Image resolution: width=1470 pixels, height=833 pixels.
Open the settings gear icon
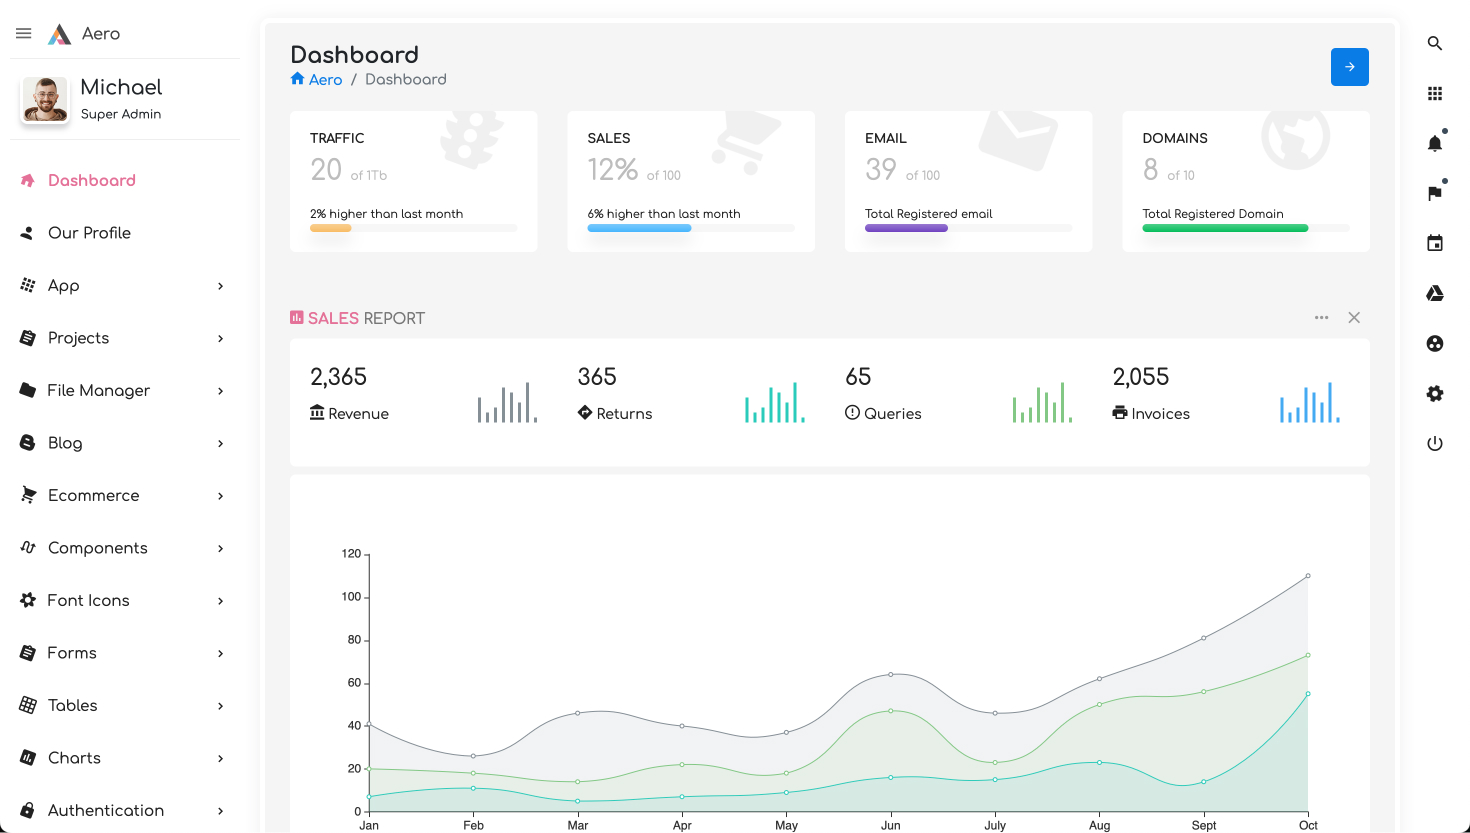(x=1435, y=394)
